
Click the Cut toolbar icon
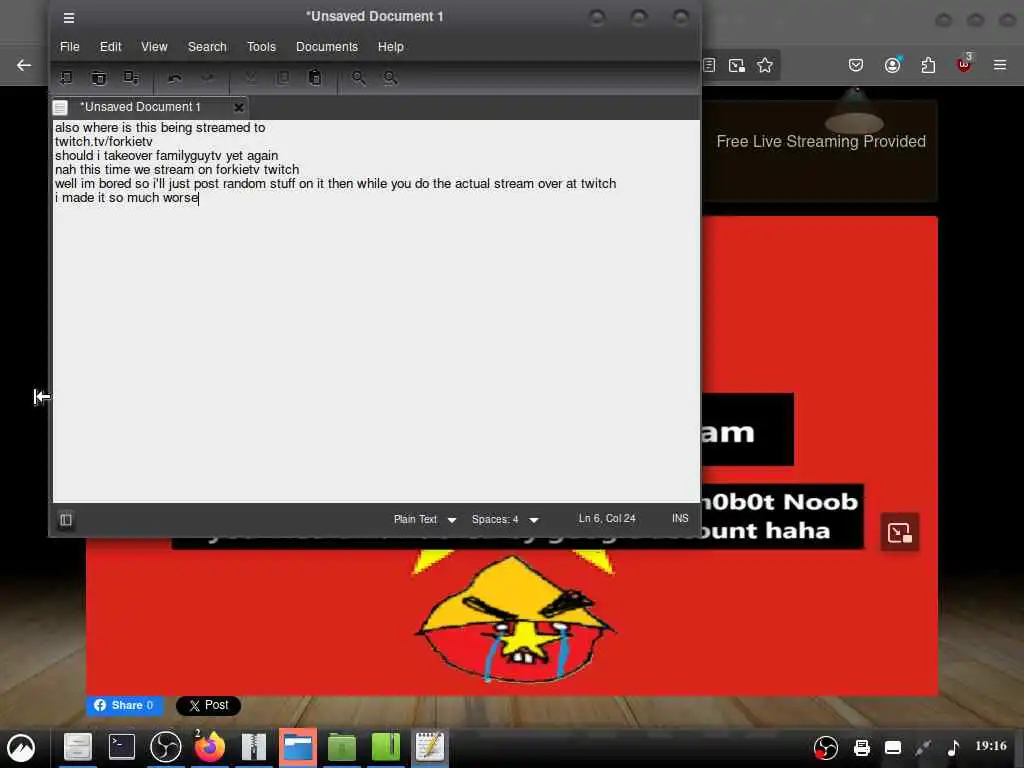coord(251,78)
